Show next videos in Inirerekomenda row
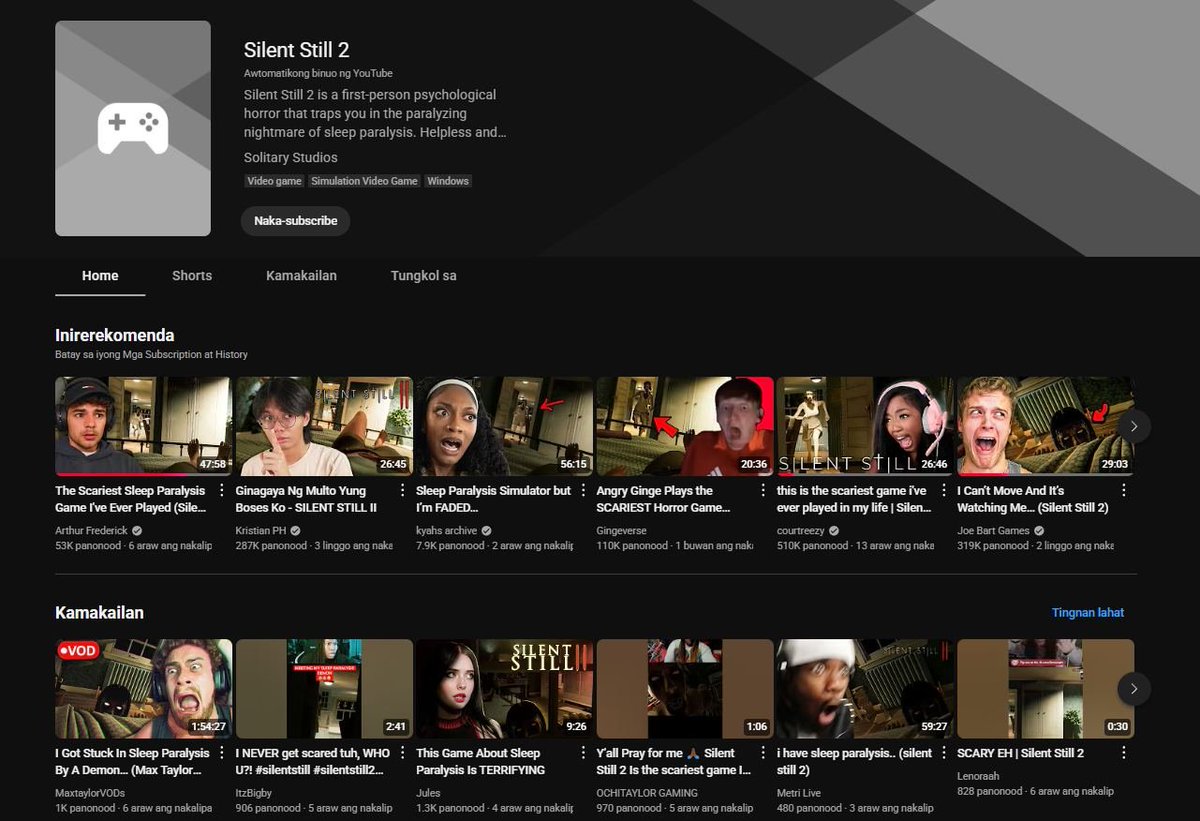Viewport: 1200px width, 821px height. tap(1134, 426)
